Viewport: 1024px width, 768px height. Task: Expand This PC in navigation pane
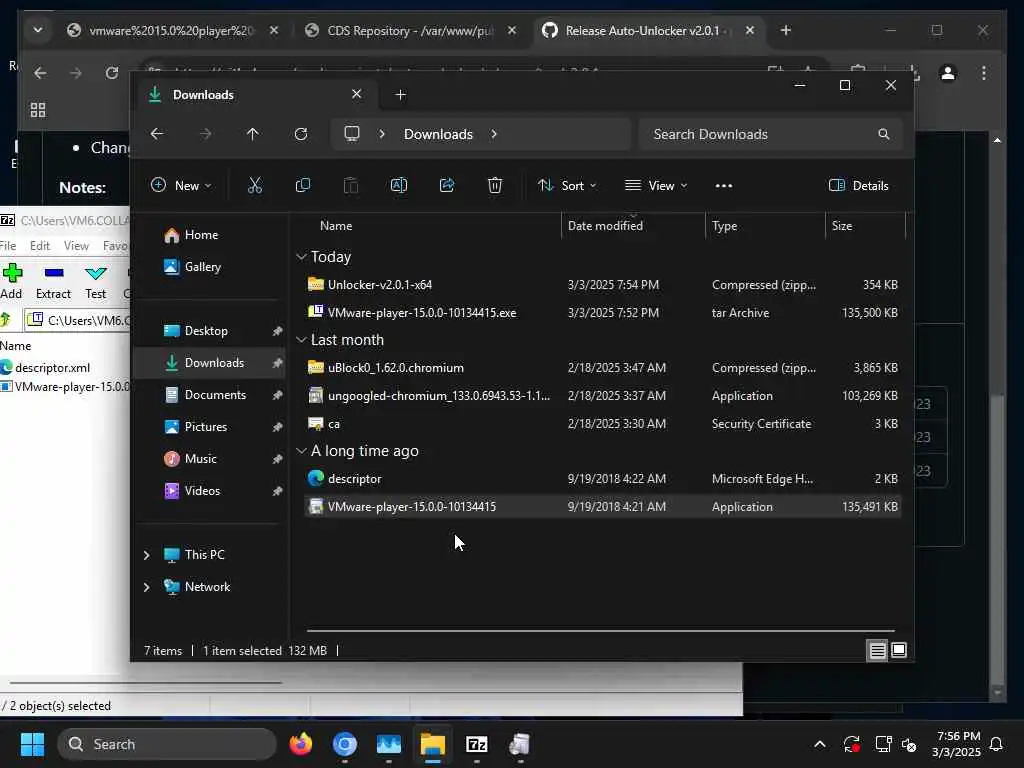click(146, 555)
